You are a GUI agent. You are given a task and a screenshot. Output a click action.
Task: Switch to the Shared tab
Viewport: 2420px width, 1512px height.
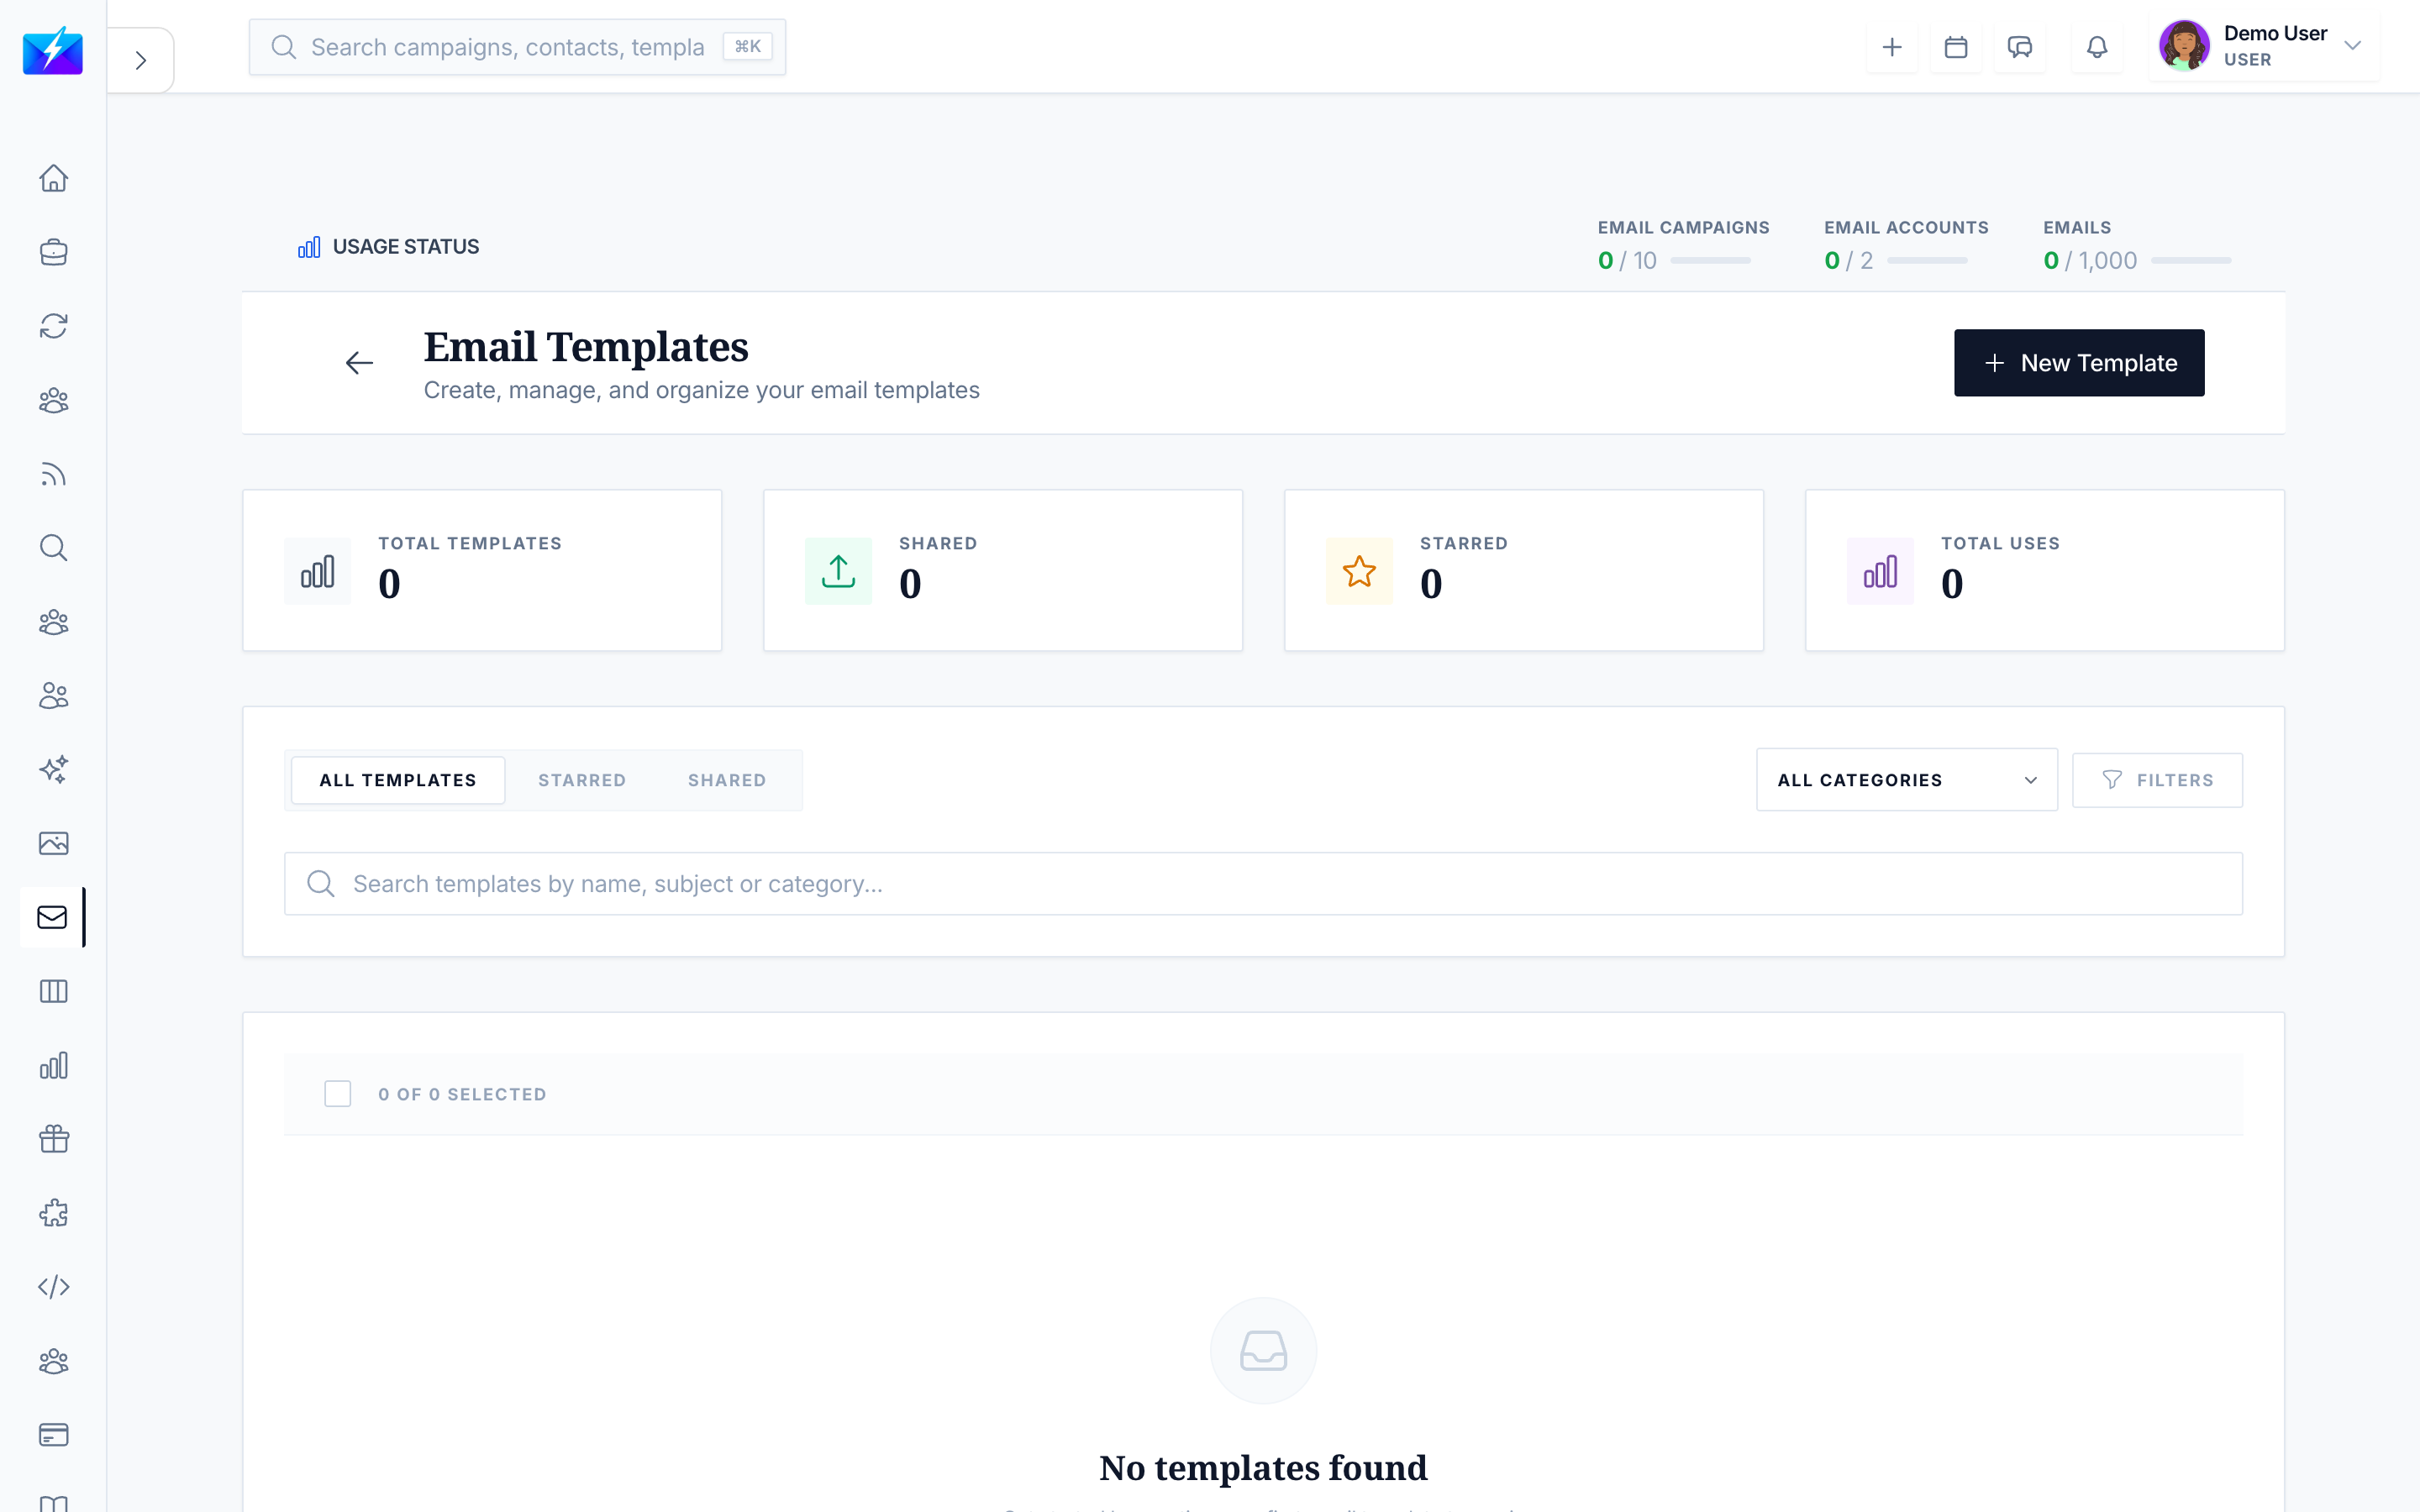727,780
